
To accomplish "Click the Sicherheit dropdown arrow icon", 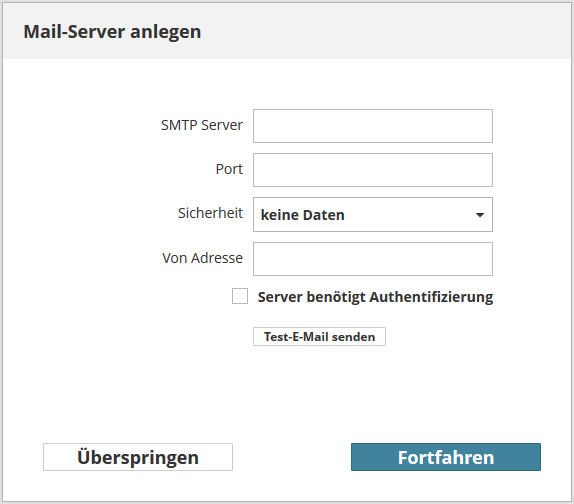I will pyautogui.click(x=480, y=215).
